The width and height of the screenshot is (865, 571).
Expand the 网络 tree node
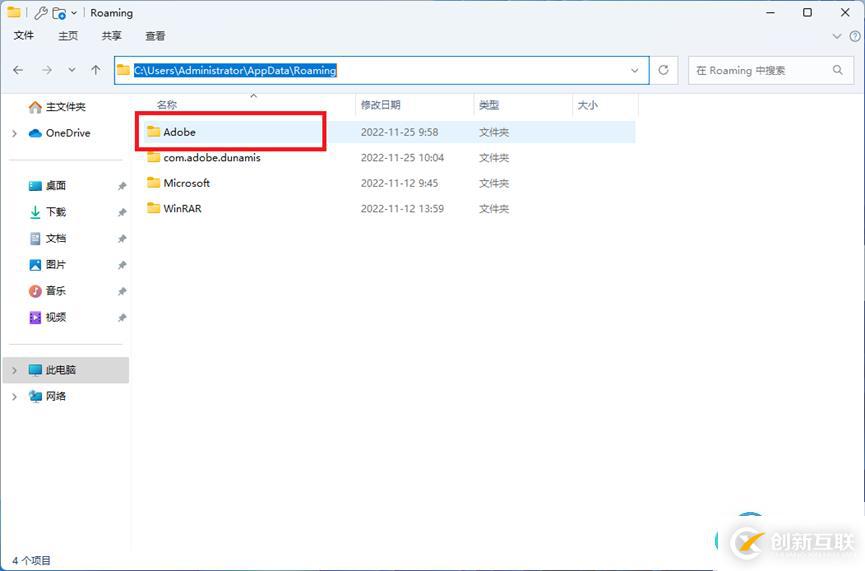pyautogui.click(x=15, y=397)
